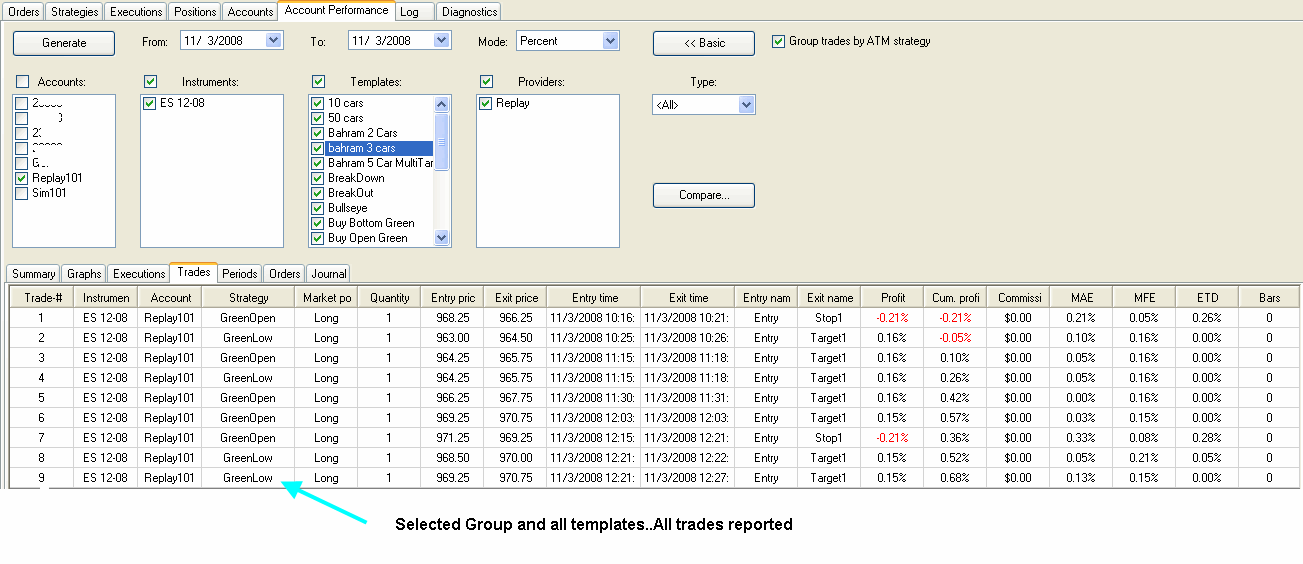Uncheck the BreakDown template checkbox
This screenshot has width=1303, height=564.
[x=318, y=178]
